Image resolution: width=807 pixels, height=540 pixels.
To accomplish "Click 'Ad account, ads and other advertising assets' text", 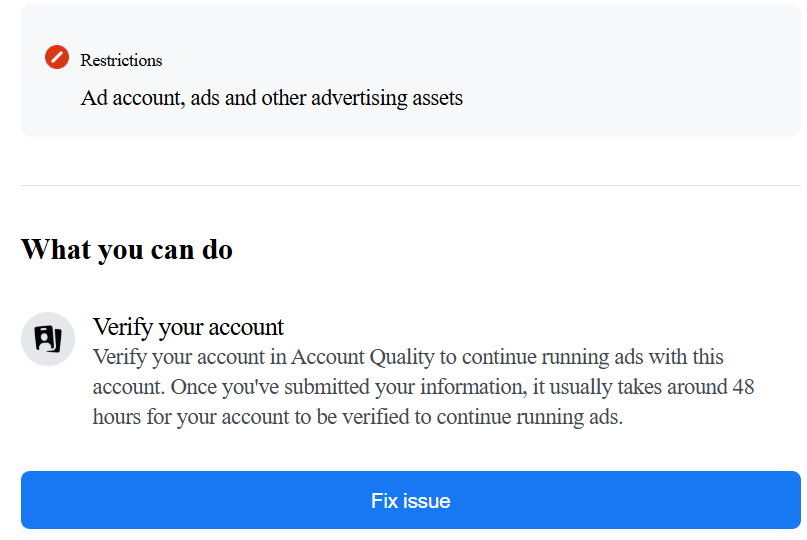I will coord(271,98).
